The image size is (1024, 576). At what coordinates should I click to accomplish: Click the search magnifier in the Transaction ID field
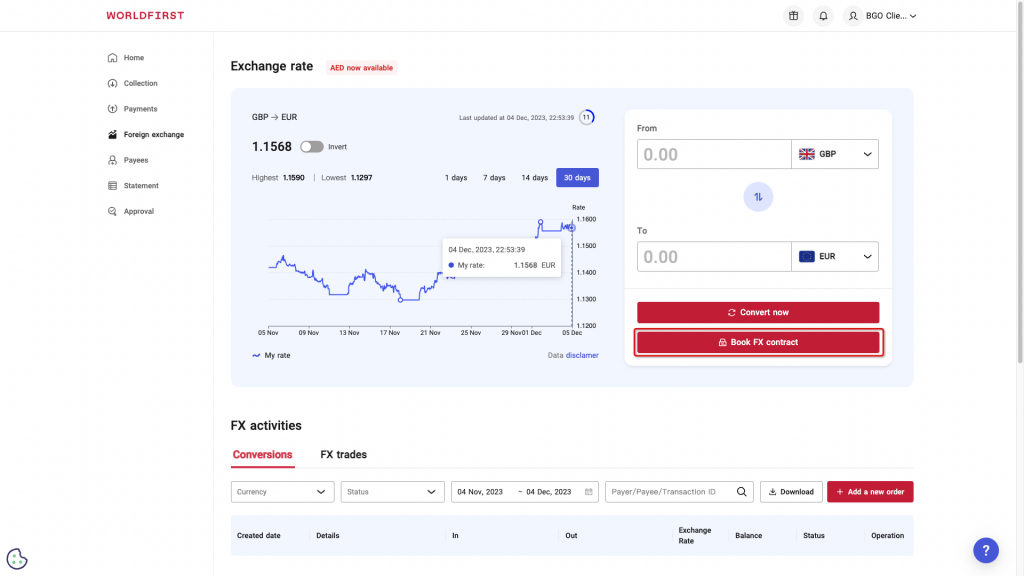point(742,492)
